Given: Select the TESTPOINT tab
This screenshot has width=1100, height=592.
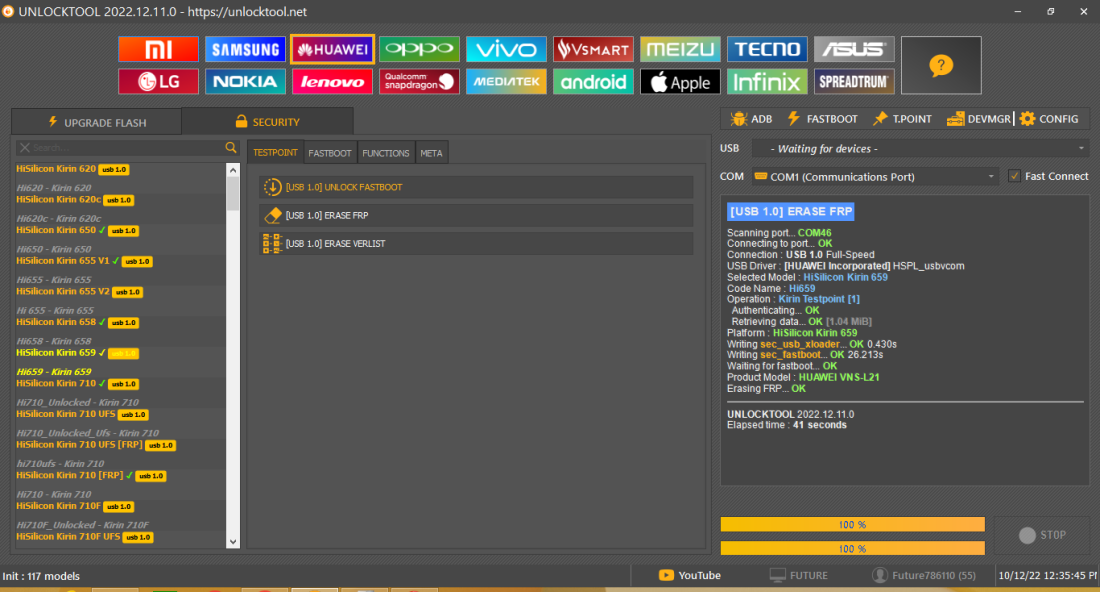Looking at the screenshot, I should (275, 152).
